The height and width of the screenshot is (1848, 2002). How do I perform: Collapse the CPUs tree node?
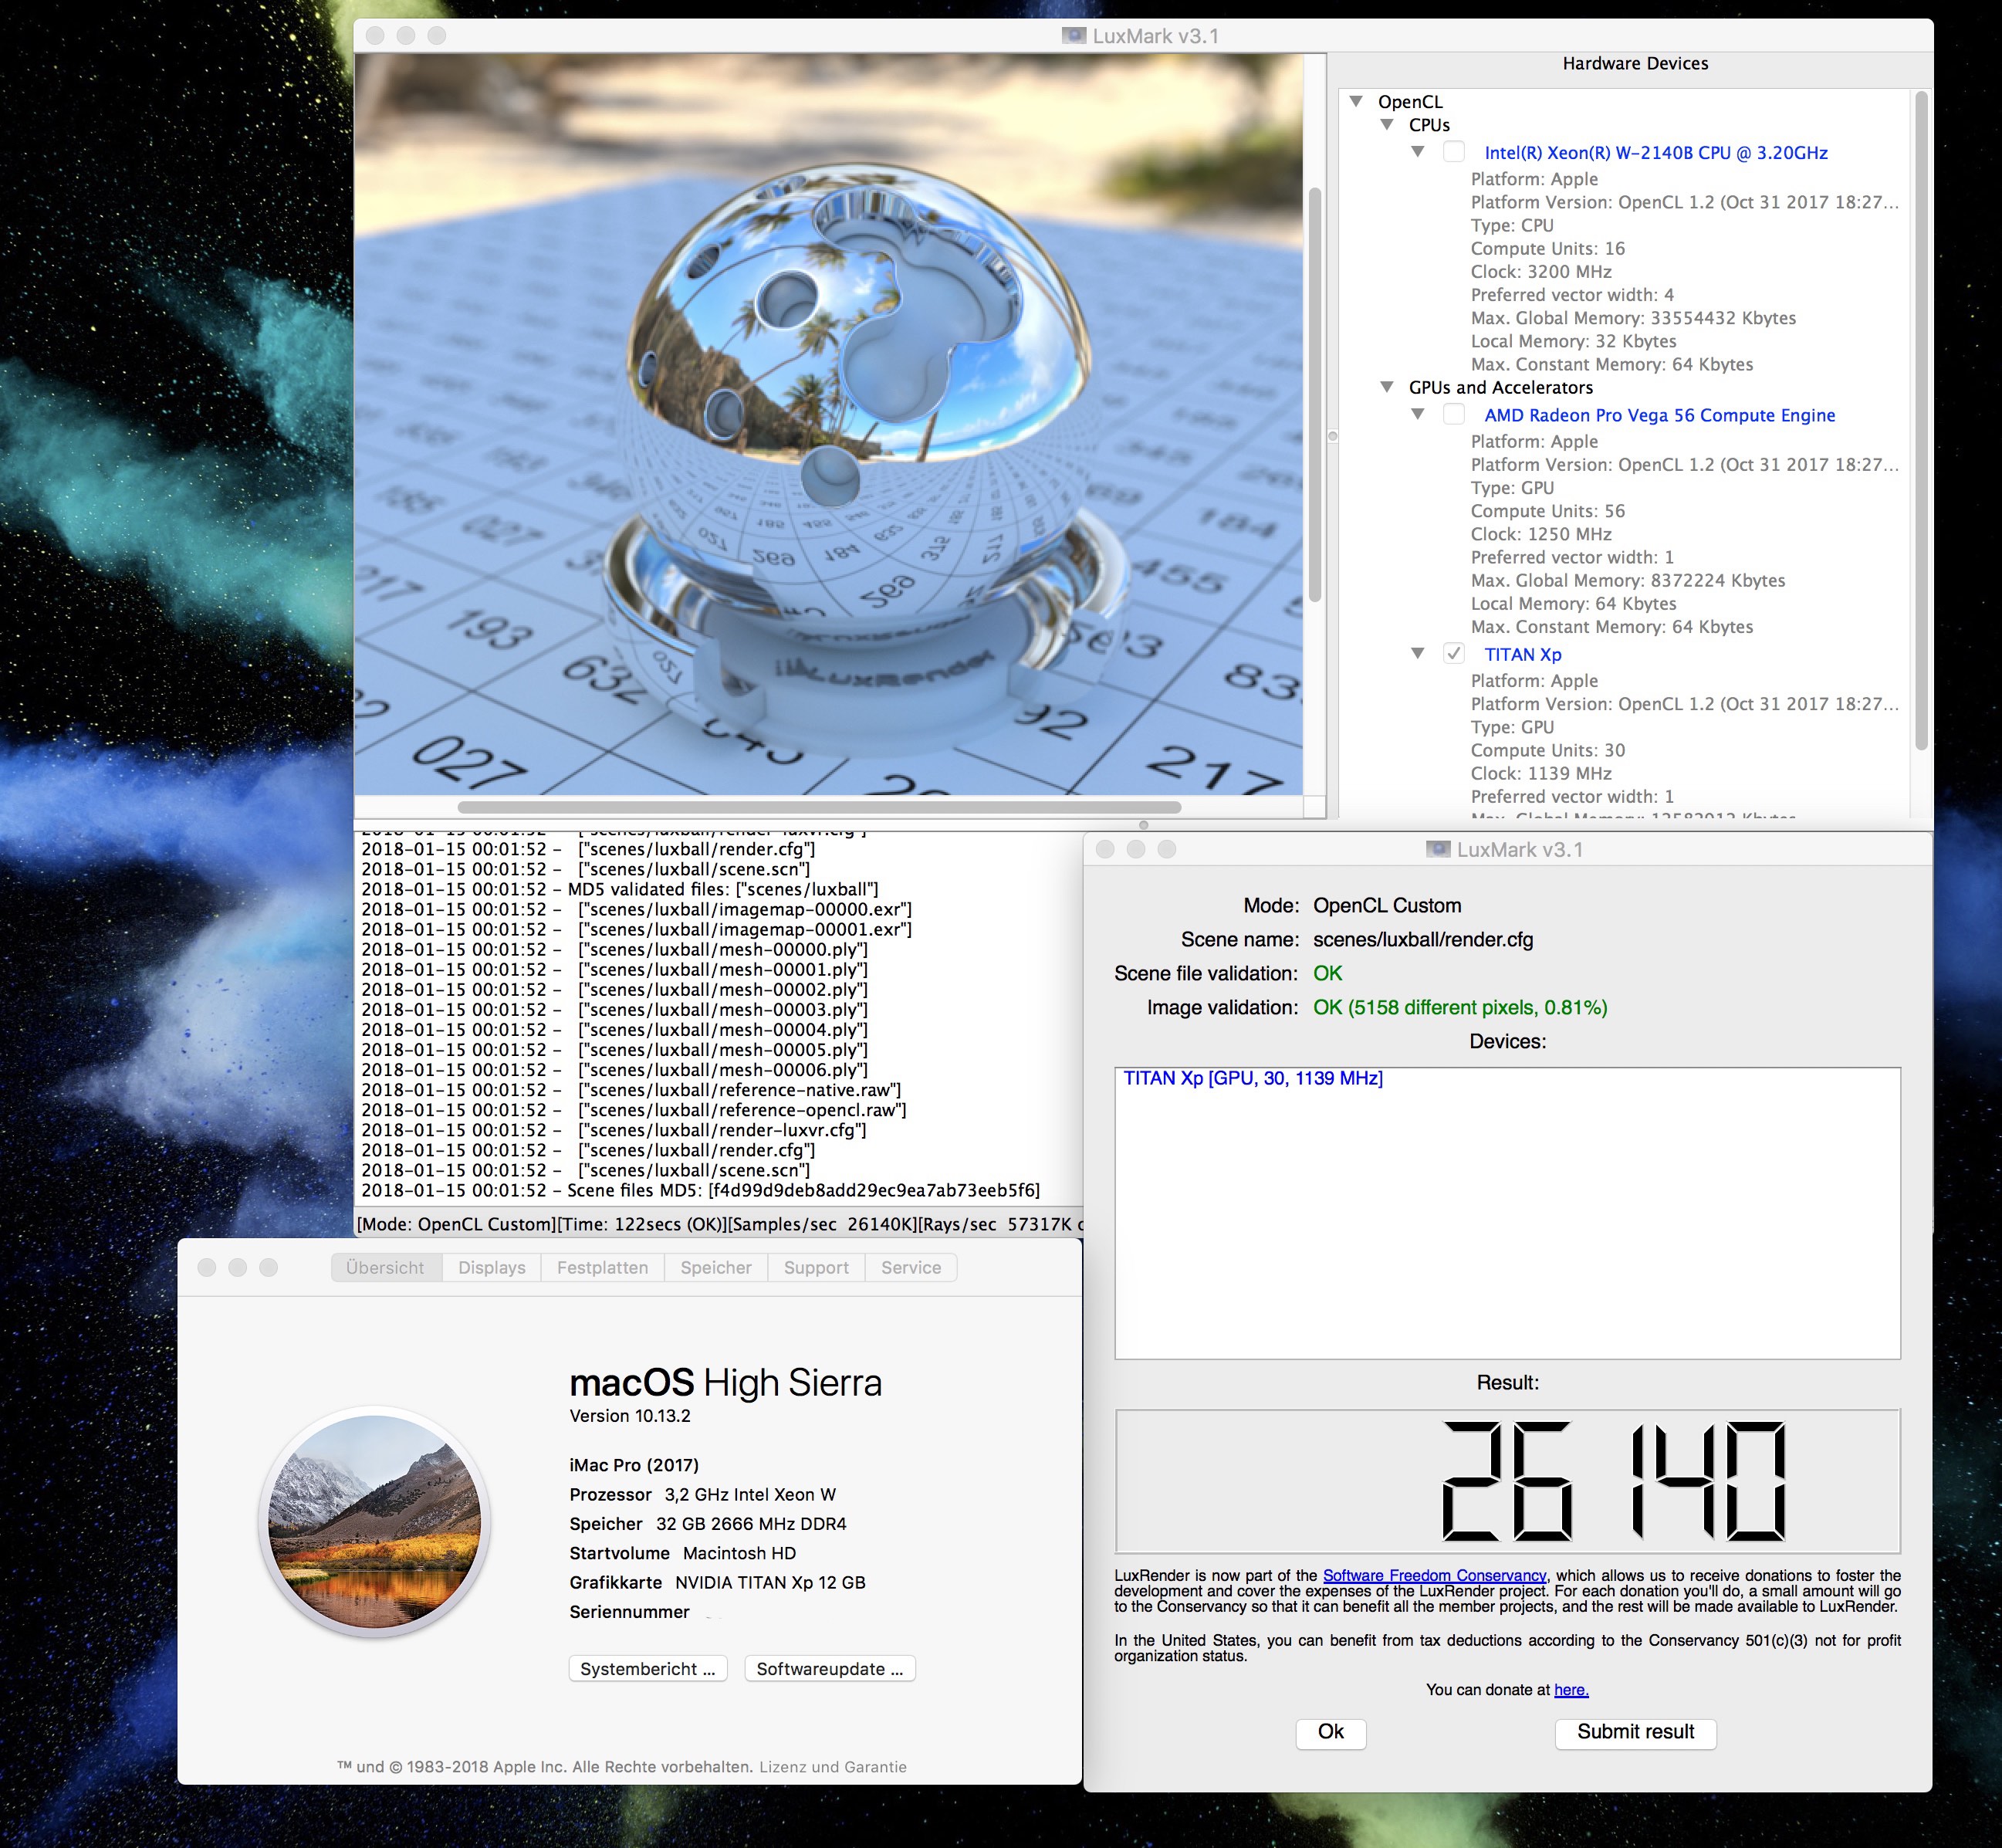[x=1387, y=124]
